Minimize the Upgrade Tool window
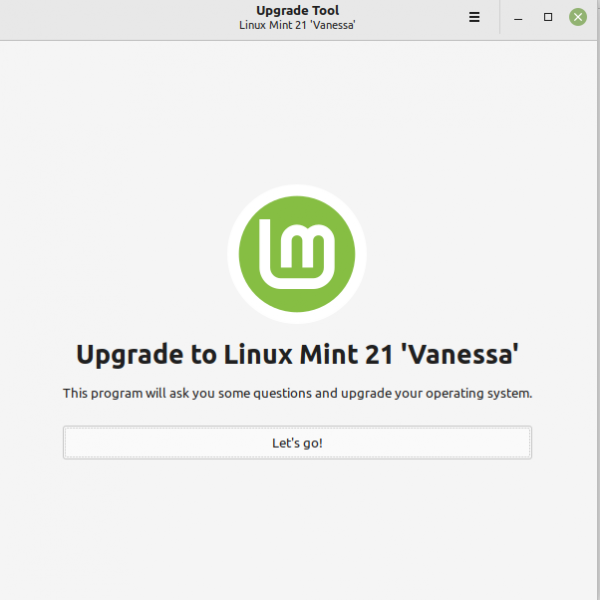Image resolution: width=600 pixels, height=600 pixels. (x=518, y=18)
